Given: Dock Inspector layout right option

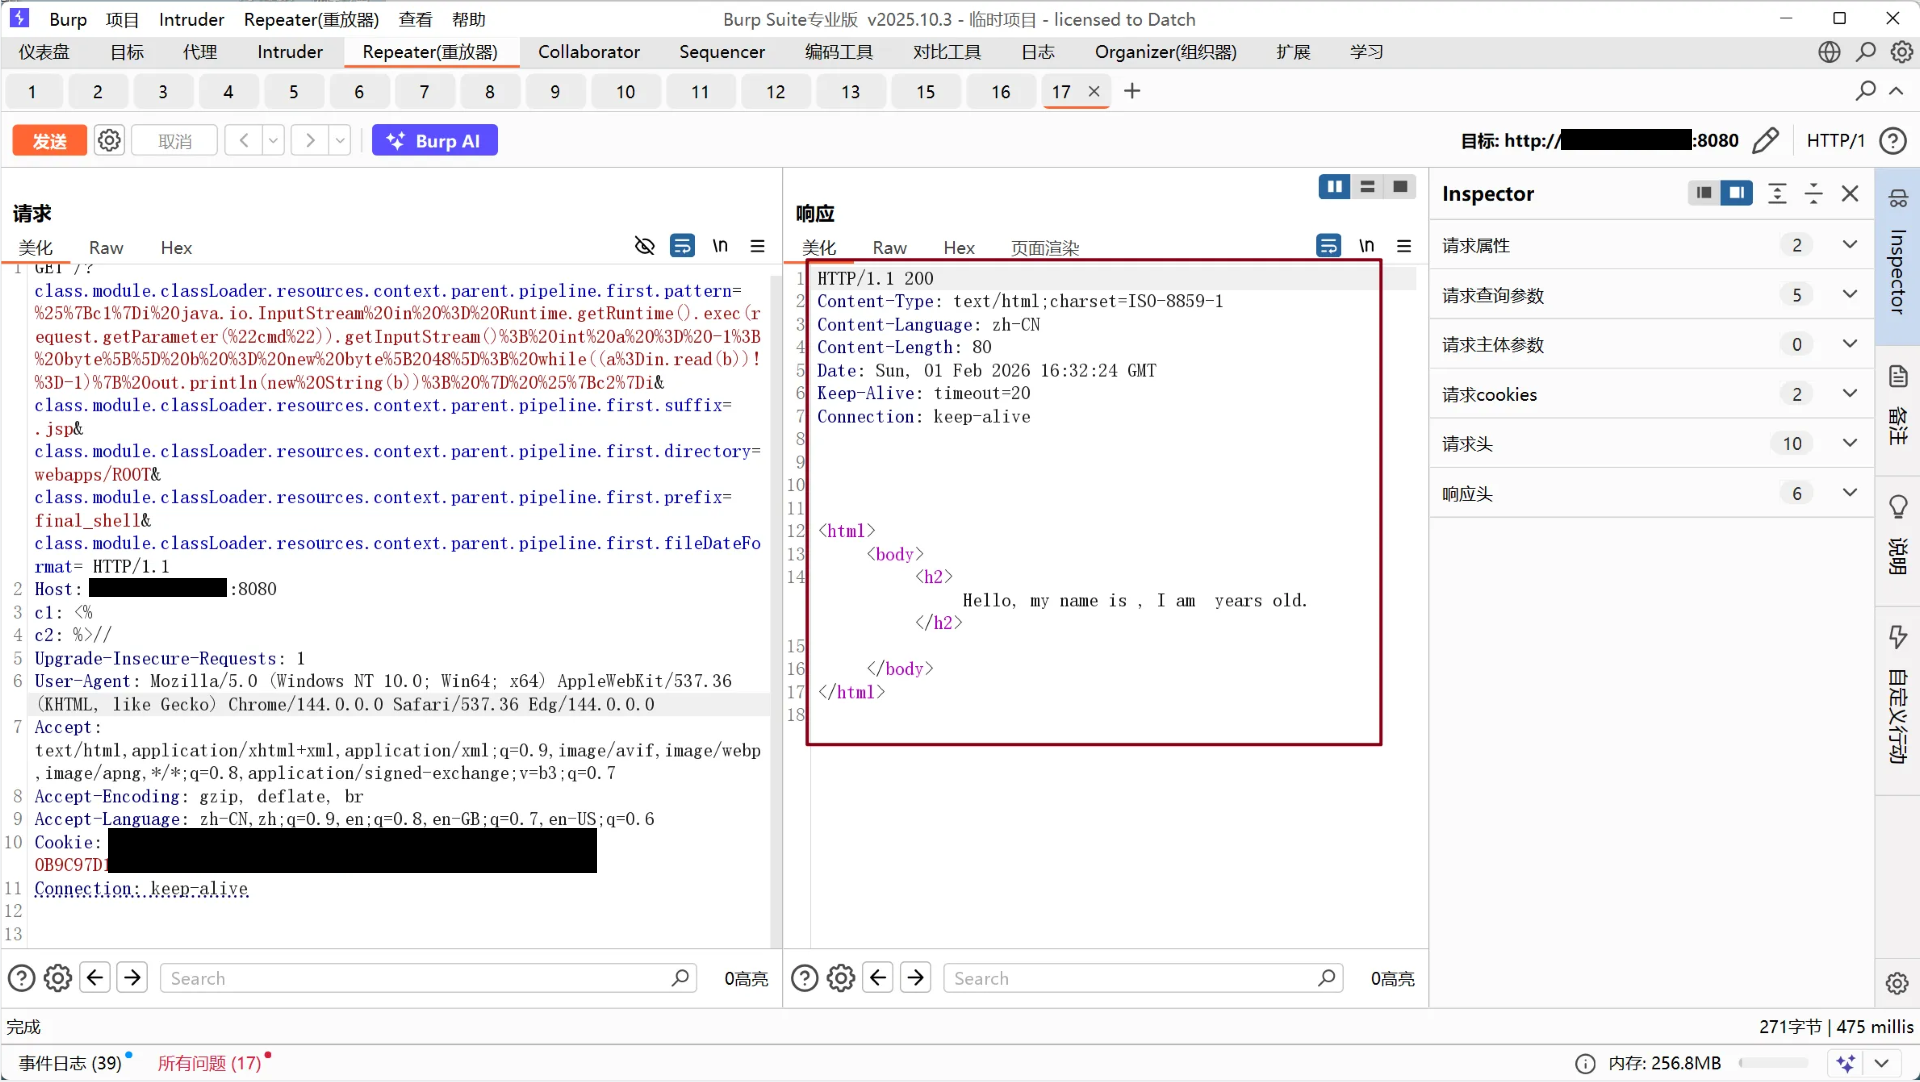Looking at the screenshot, I should pyautogui.click(x=1737, y=193).
